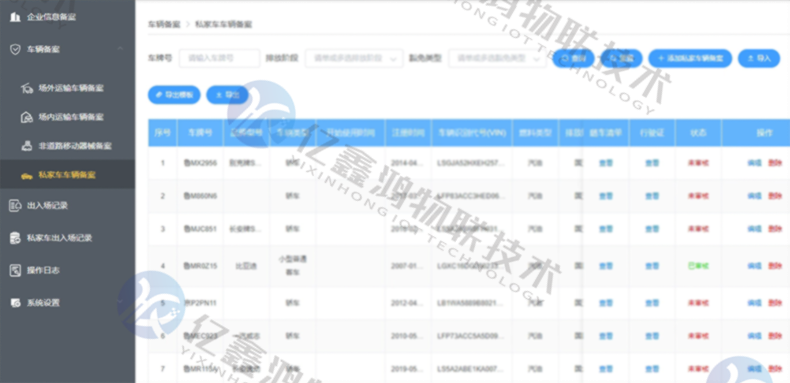790x383 pixels.
Task: Select 车辆备案 in the breadcrumb
Action: point(164,24)
